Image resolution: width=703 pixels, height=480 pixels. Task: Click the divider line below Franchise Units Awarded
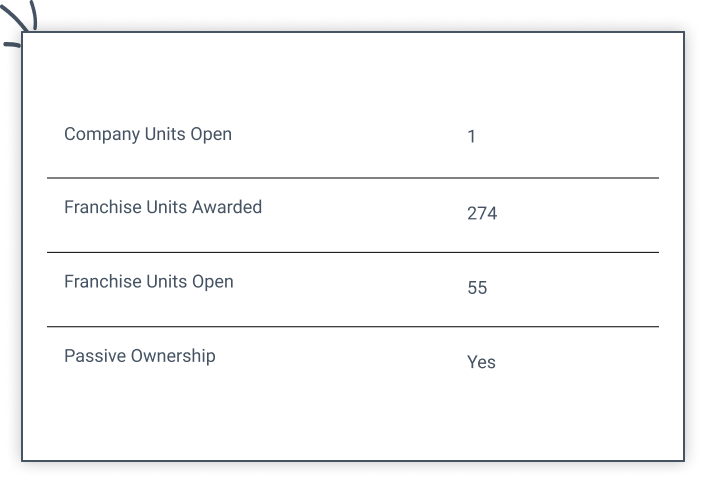(x=352, y=252)
